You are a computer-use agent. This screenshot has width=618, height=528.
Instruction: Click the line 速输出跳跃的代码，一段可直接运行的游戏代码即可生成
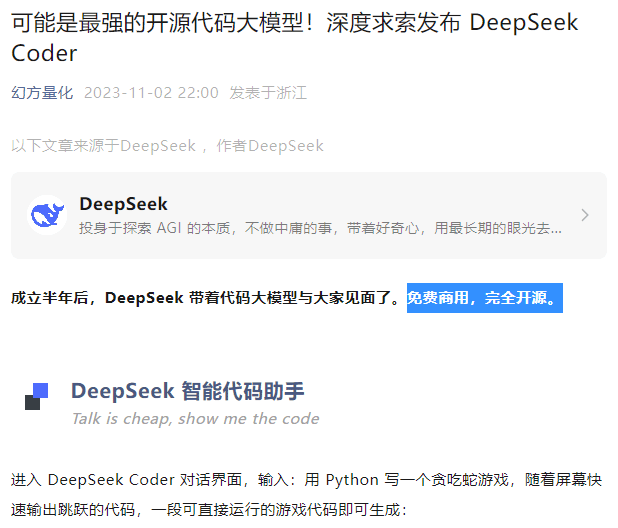click(209, 510)
